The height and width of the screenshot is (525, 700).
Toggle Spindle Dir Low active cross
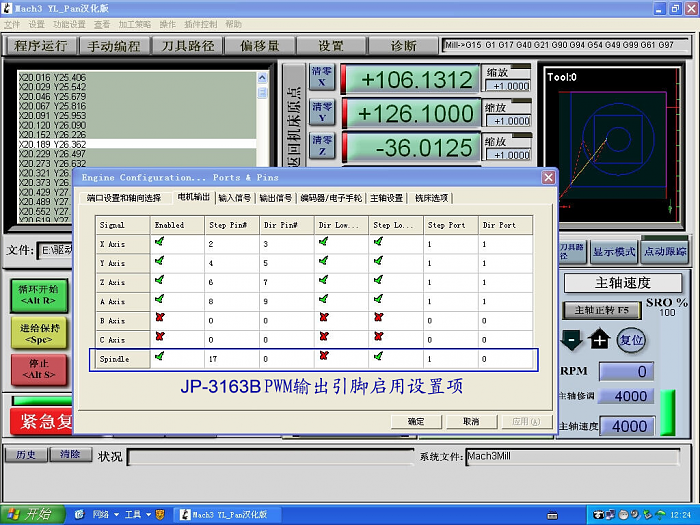(324, 356)
